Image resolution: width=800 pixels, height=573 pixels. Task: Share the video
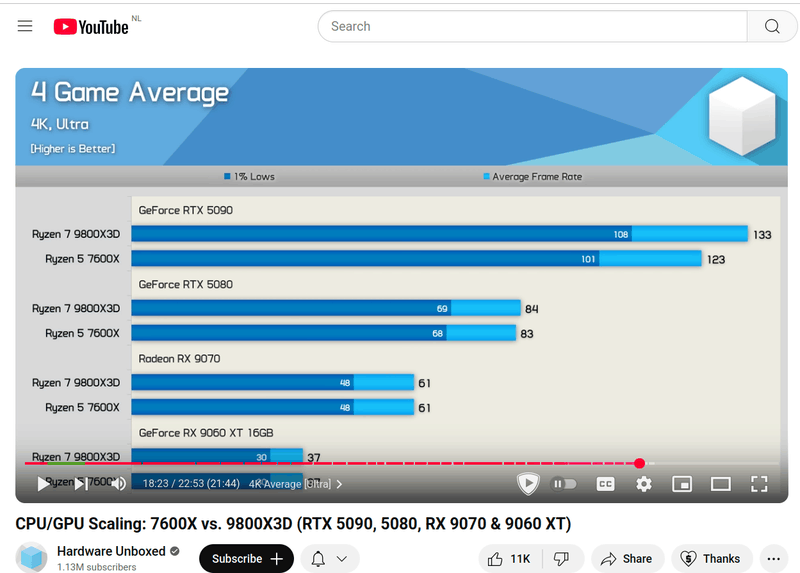click(x=627, y=559)
